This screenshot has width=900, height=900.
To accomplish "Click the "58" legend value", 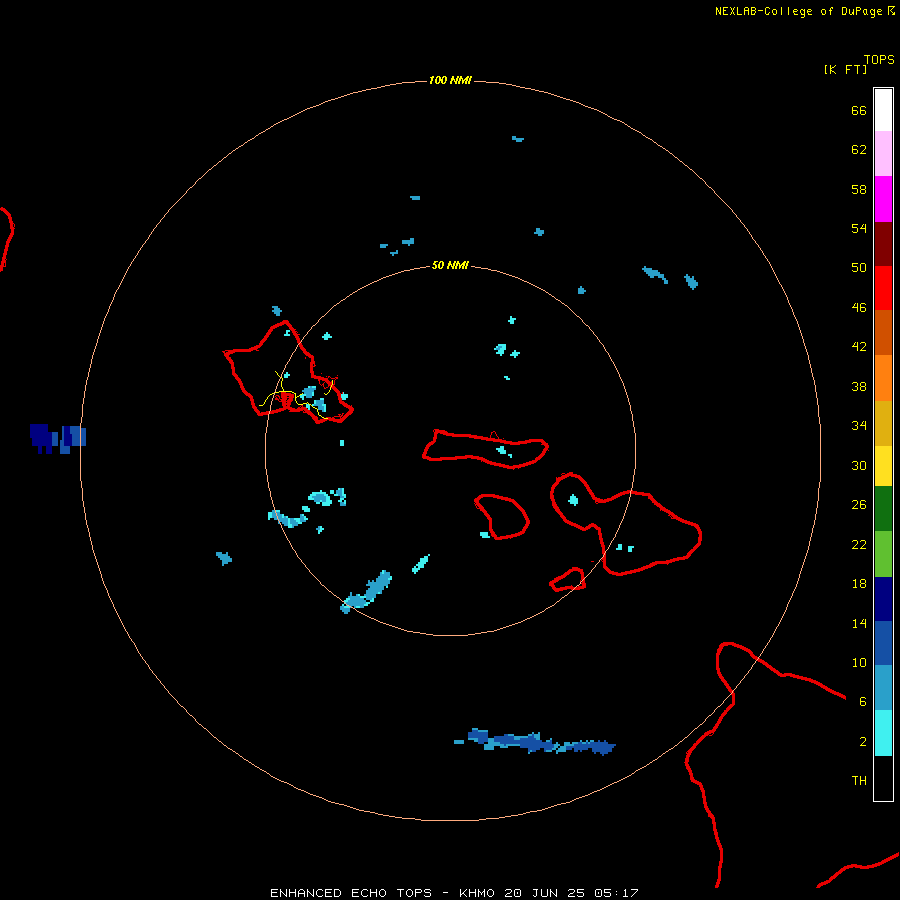I will [859, 189].
